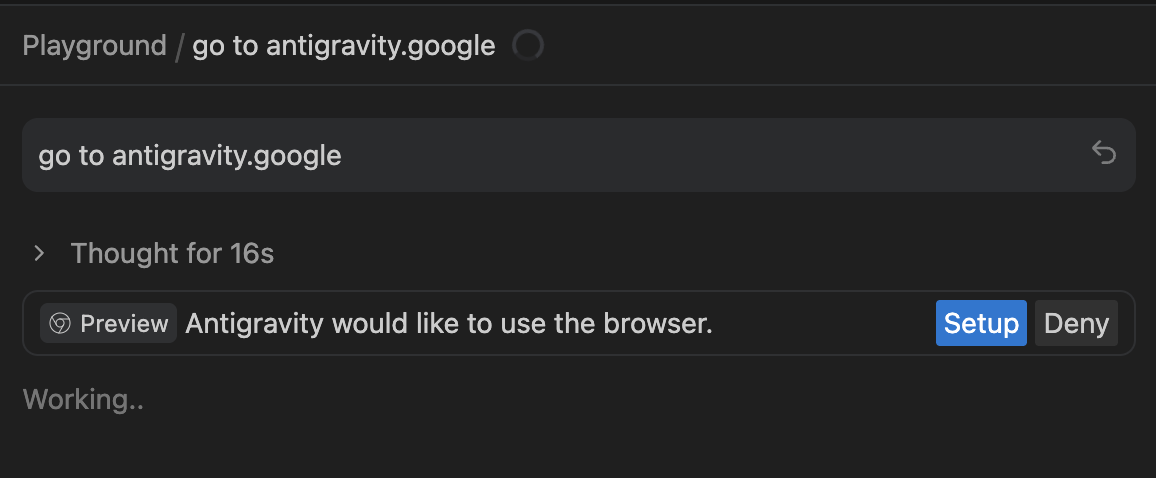Click the undo arrow on the message
The width and height of the screenshot is (1156, 478).
(x=1103, y=153)
